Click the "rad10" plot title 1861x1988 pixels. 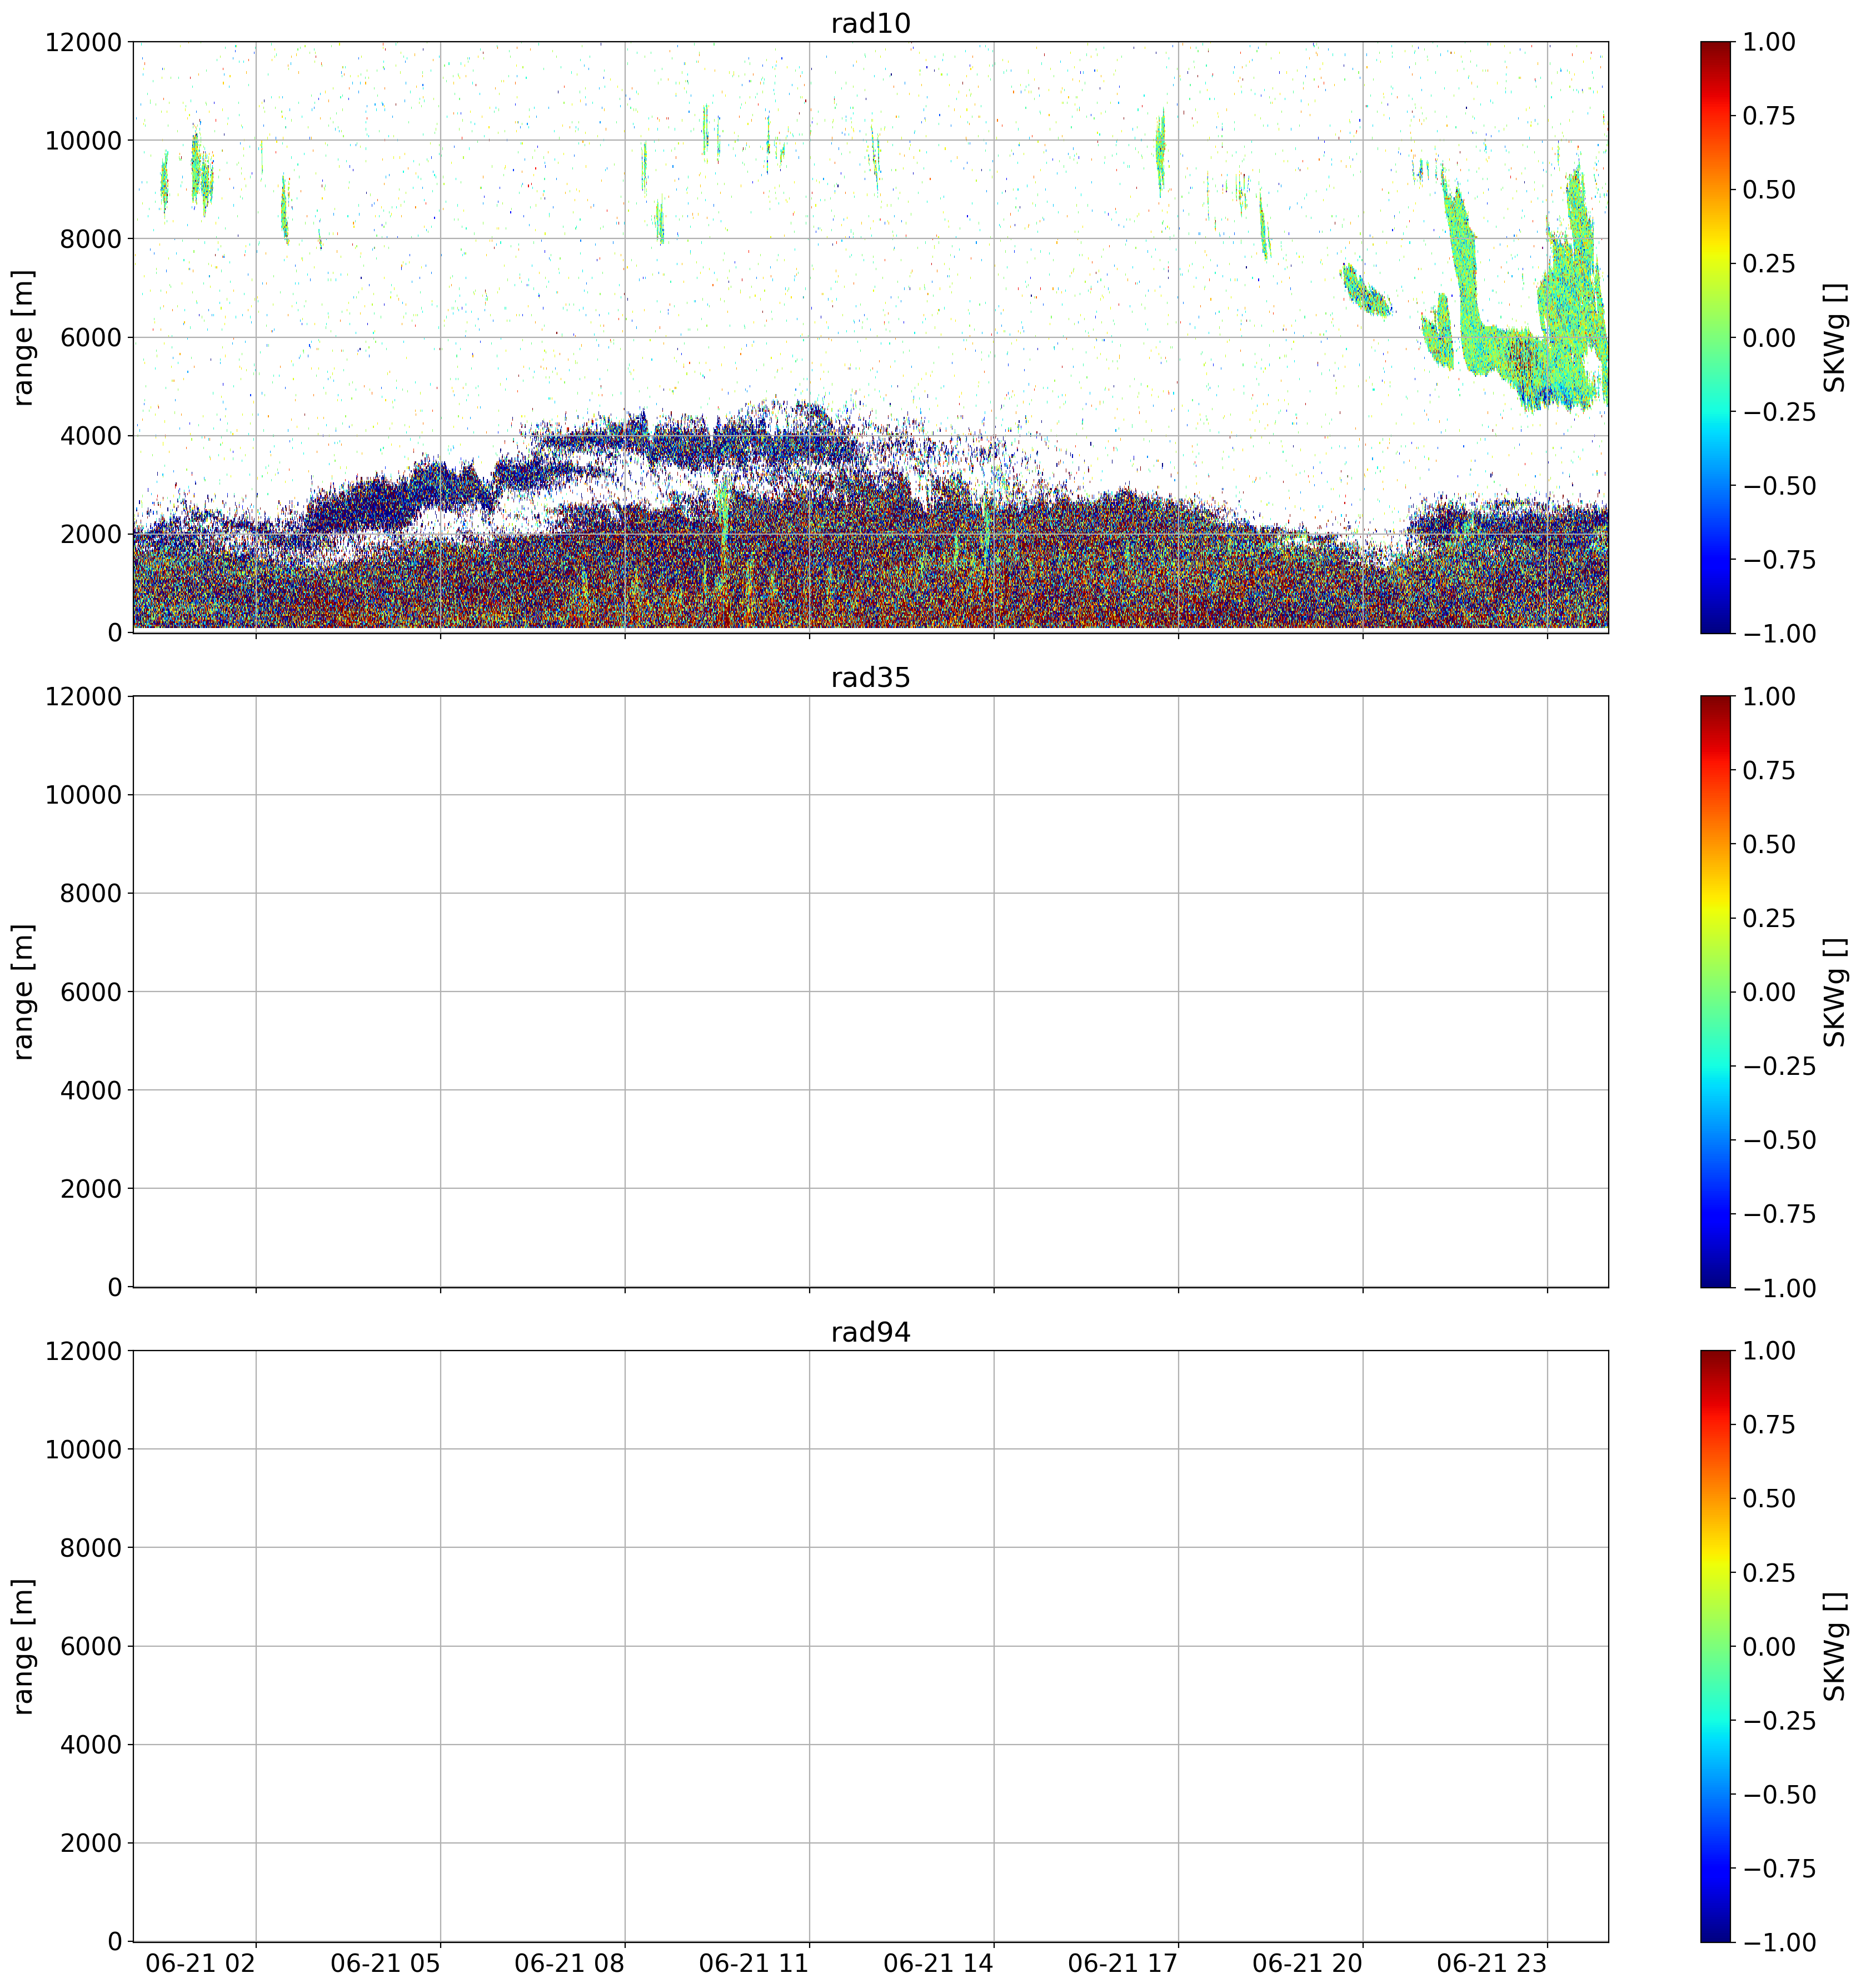pyautogui.click(x=870, y=23)
